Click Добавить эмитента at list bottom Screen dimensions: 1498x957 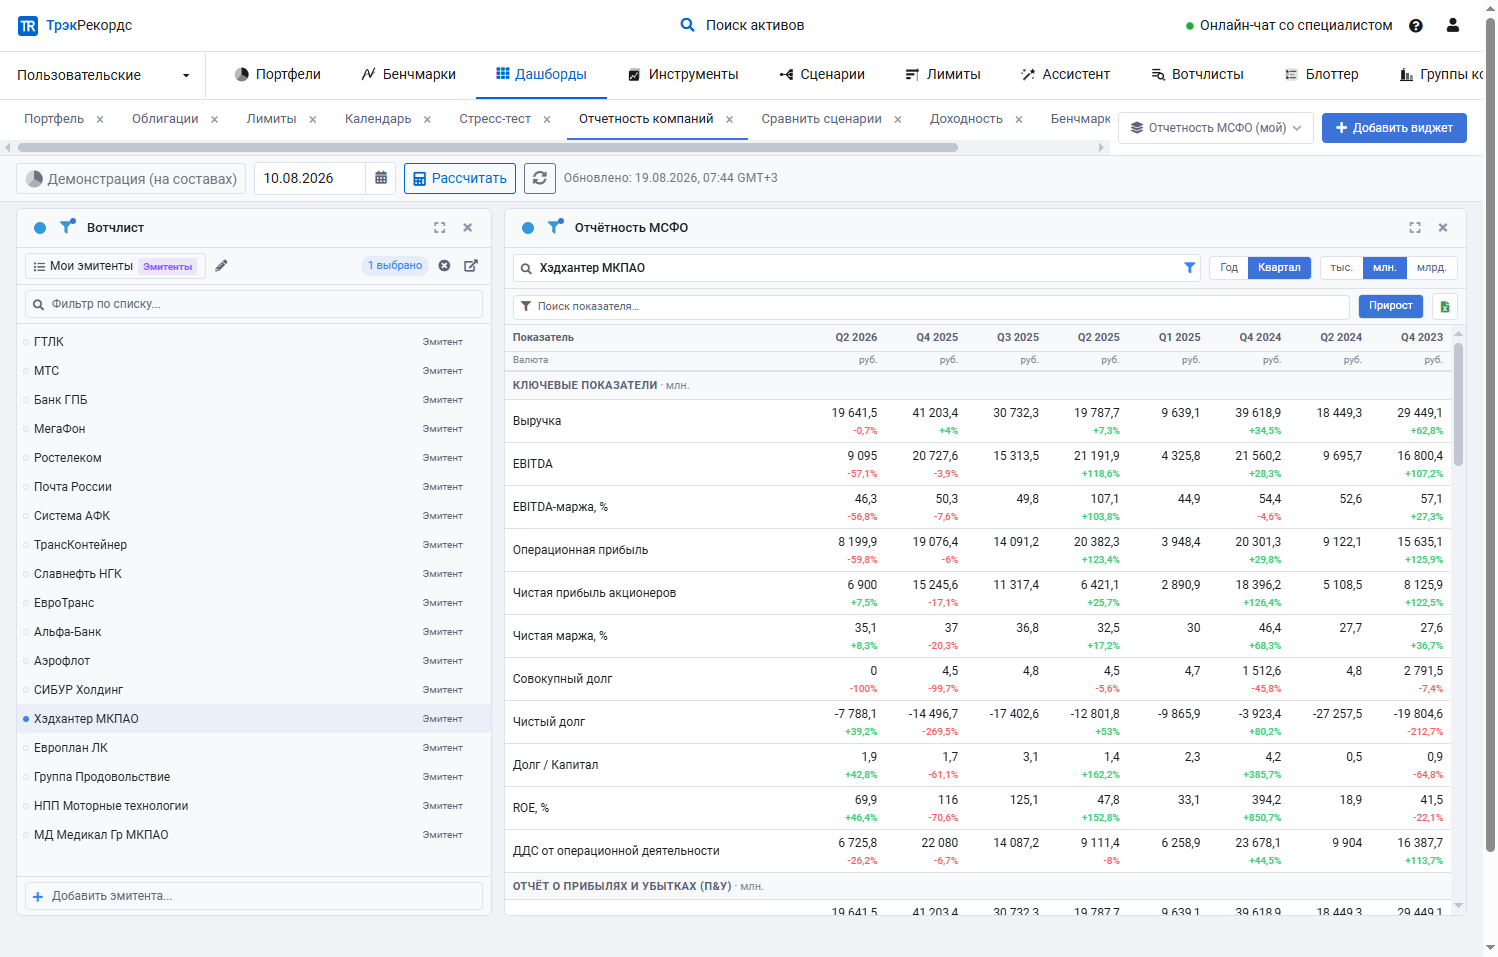tap(254, 896)
